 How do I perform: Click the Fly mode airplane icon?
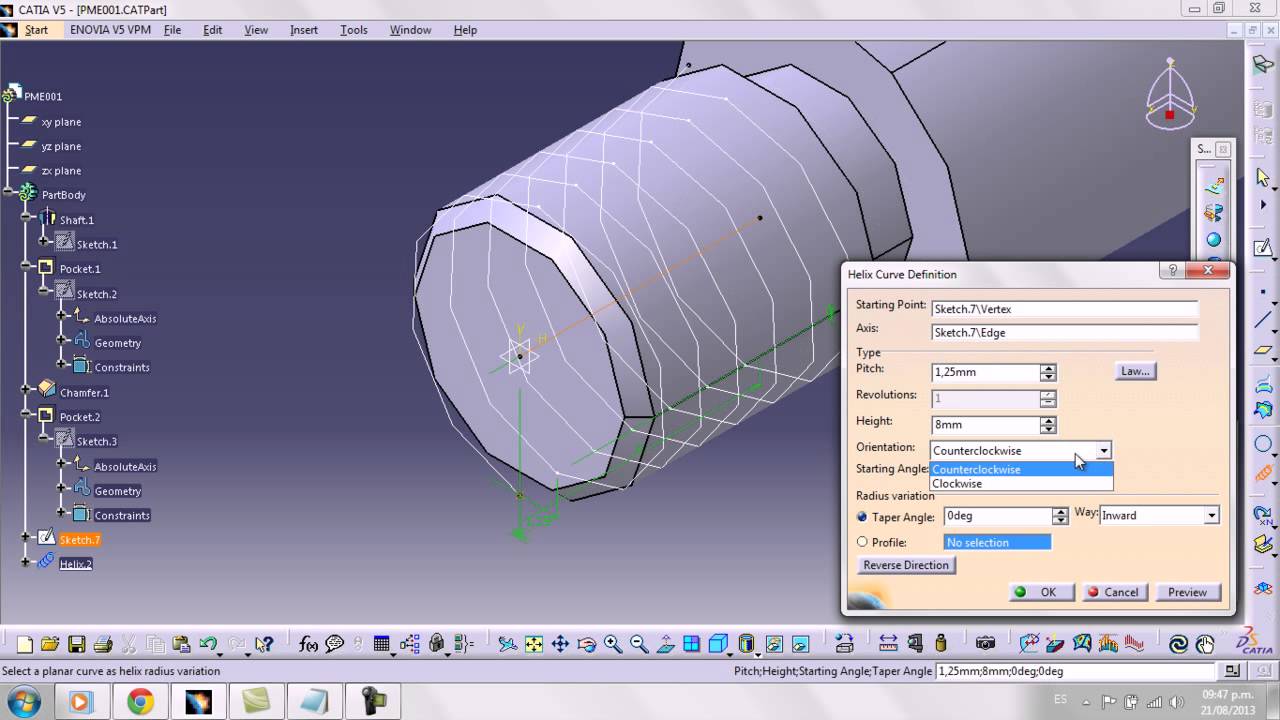[508, 644]
